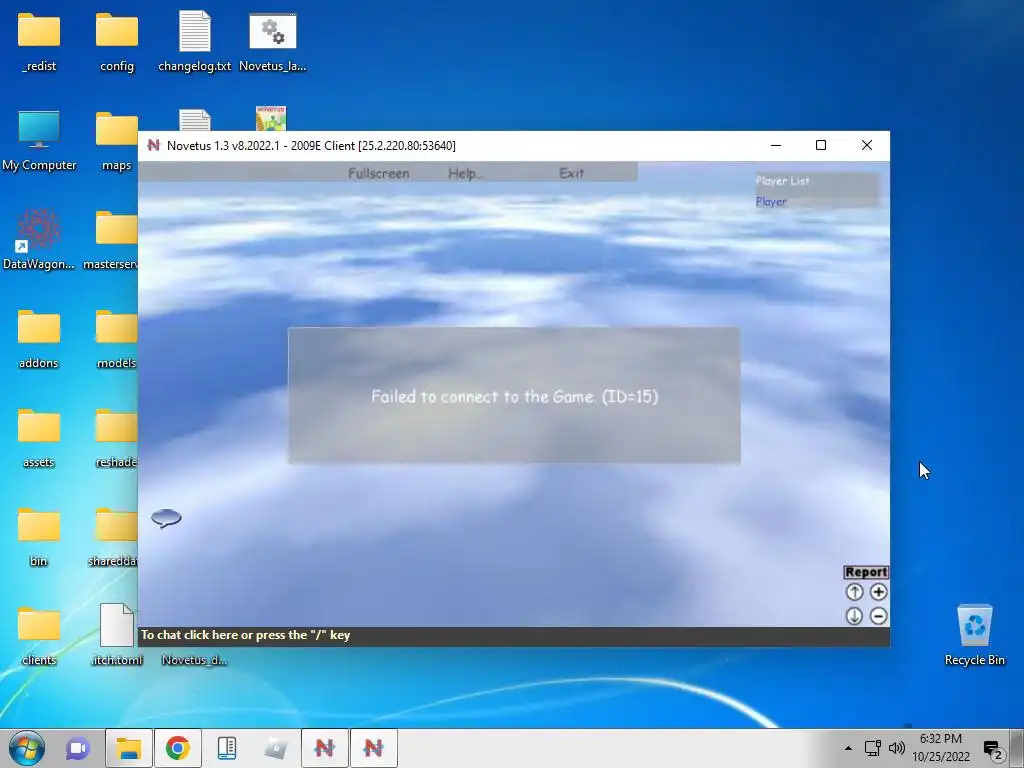The width and height of the screenshot is (1024, 768).
Task: Open the chat speech bubble icon
Action: pyautogui.click(x=166, y=518)
